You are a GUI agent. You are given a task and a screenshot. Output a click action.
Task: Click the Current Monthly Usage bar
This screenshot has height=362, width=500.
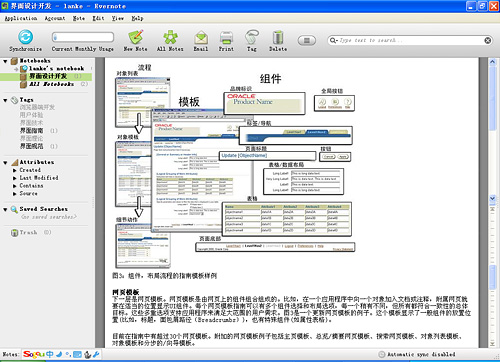[x=83, y=37]
